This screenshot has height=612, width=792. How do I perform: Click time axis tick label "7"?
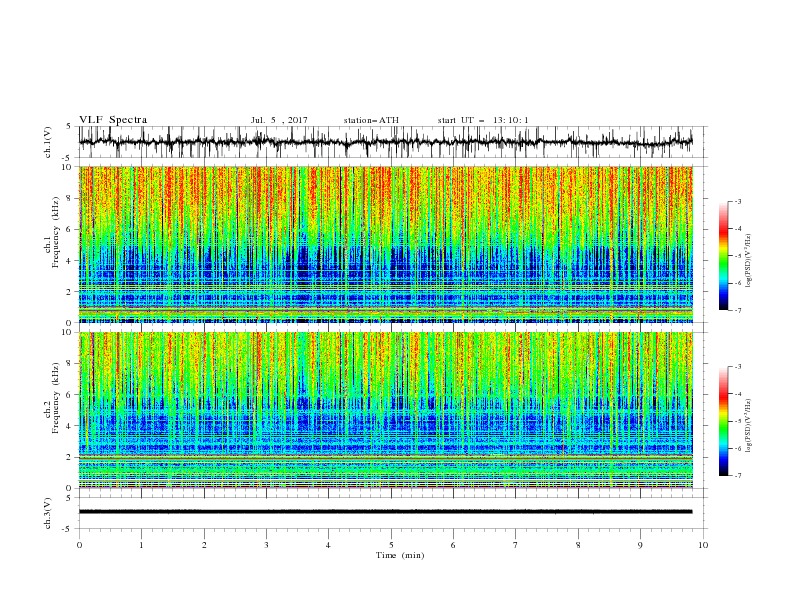click(x=516, y=545)
